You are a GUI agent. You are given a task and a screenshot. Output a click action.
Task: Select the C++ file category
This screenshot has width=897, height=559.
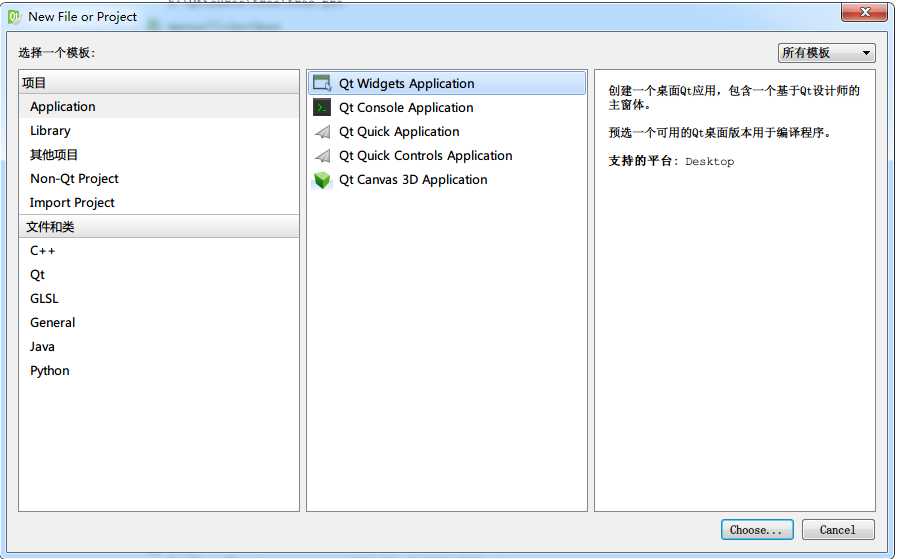tap(159, 251)
